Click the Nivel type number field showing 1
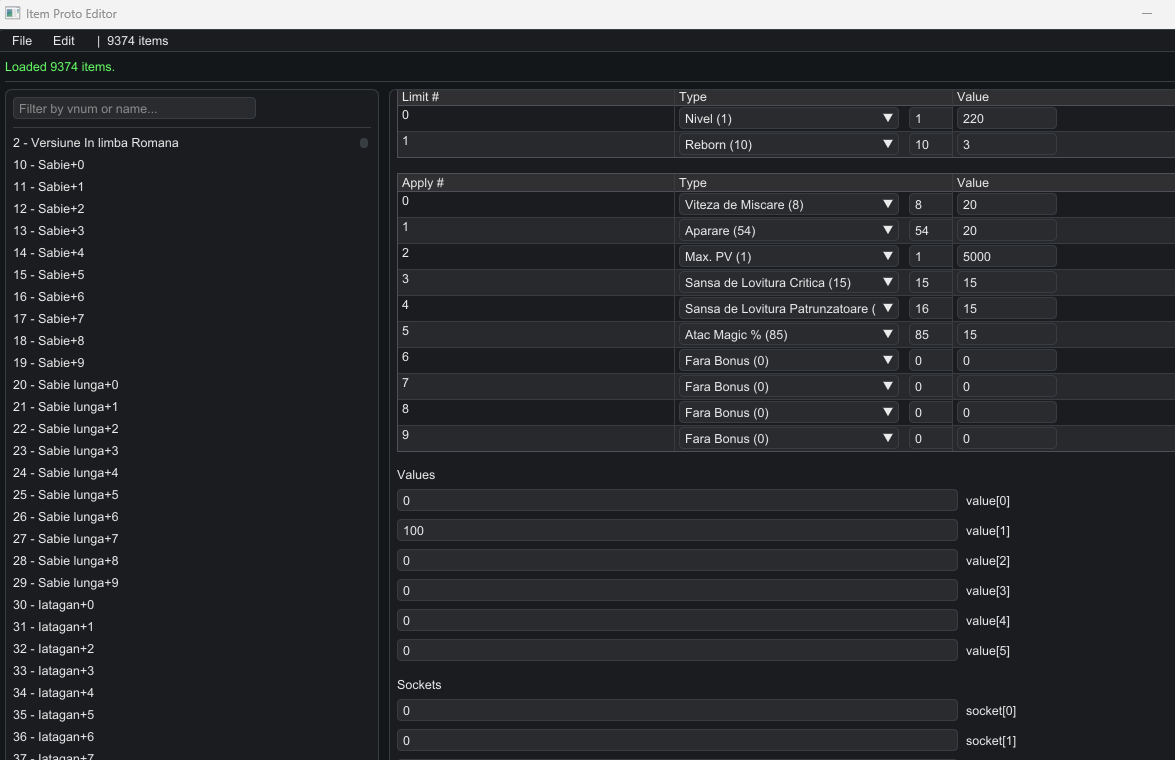Image resolution: width=1175 pixels, height=760 pixels. click(930, 118)
